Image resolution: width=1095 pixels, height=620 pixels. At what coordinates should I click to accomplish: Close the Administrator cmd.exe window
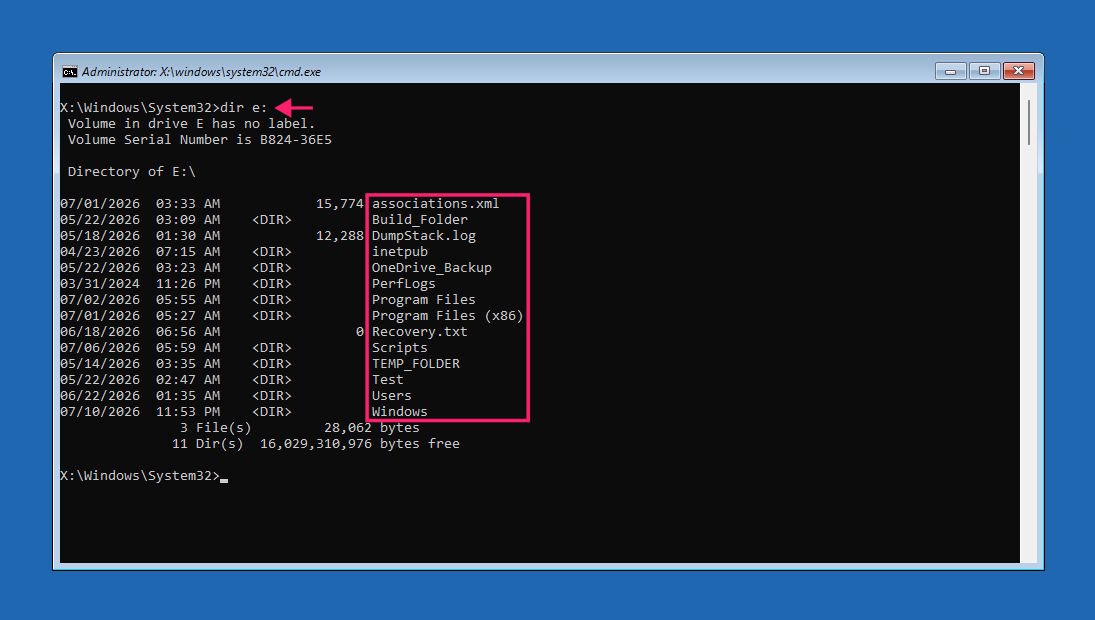click(x=1018, y=71)
